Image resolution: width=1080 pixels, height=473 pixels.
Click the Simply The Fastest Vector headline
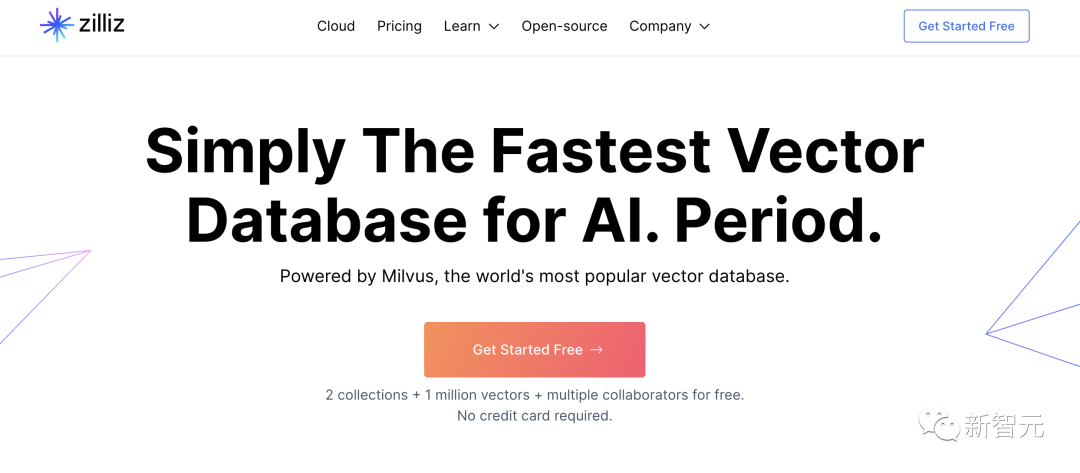coord(534,152)
